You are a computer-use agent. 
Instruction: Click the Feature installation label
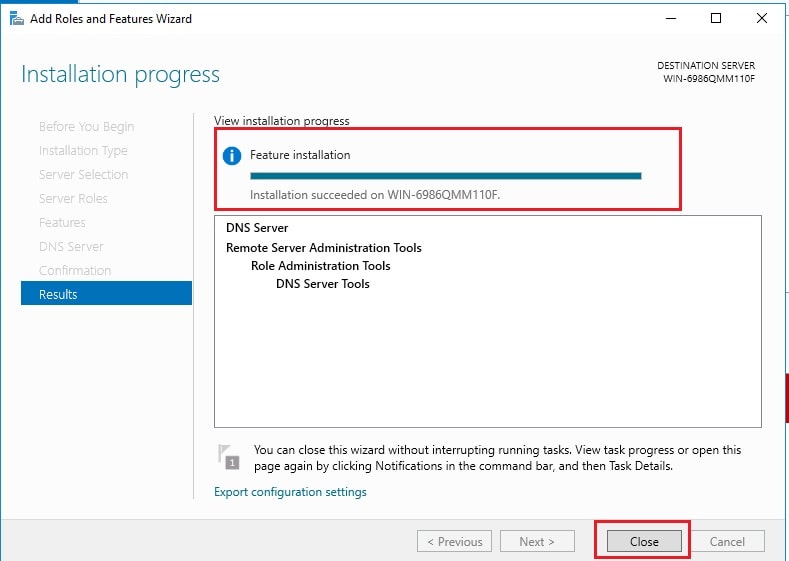[x=300, y=155]
